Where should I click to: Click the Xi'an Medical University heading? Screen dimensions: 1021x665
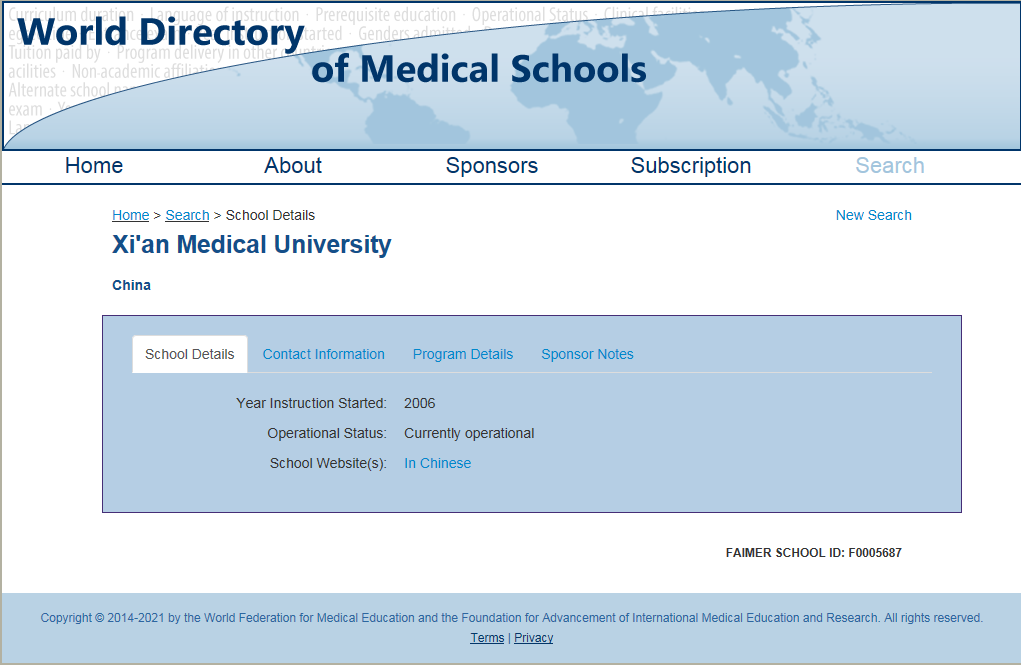[251, 244]
